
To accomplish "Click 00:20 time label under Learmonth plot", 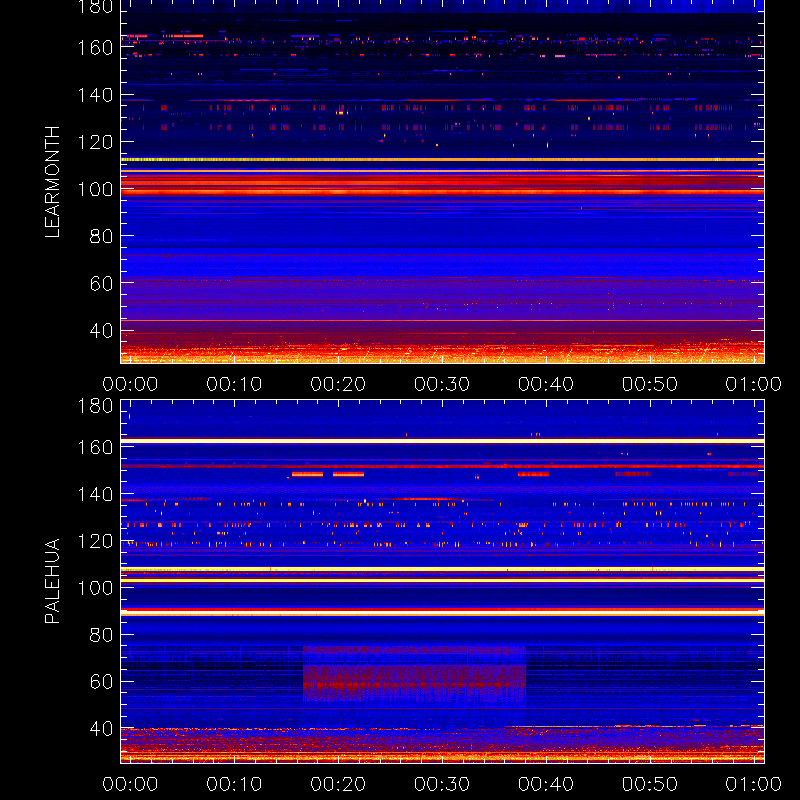I will [x=338, y=384].
